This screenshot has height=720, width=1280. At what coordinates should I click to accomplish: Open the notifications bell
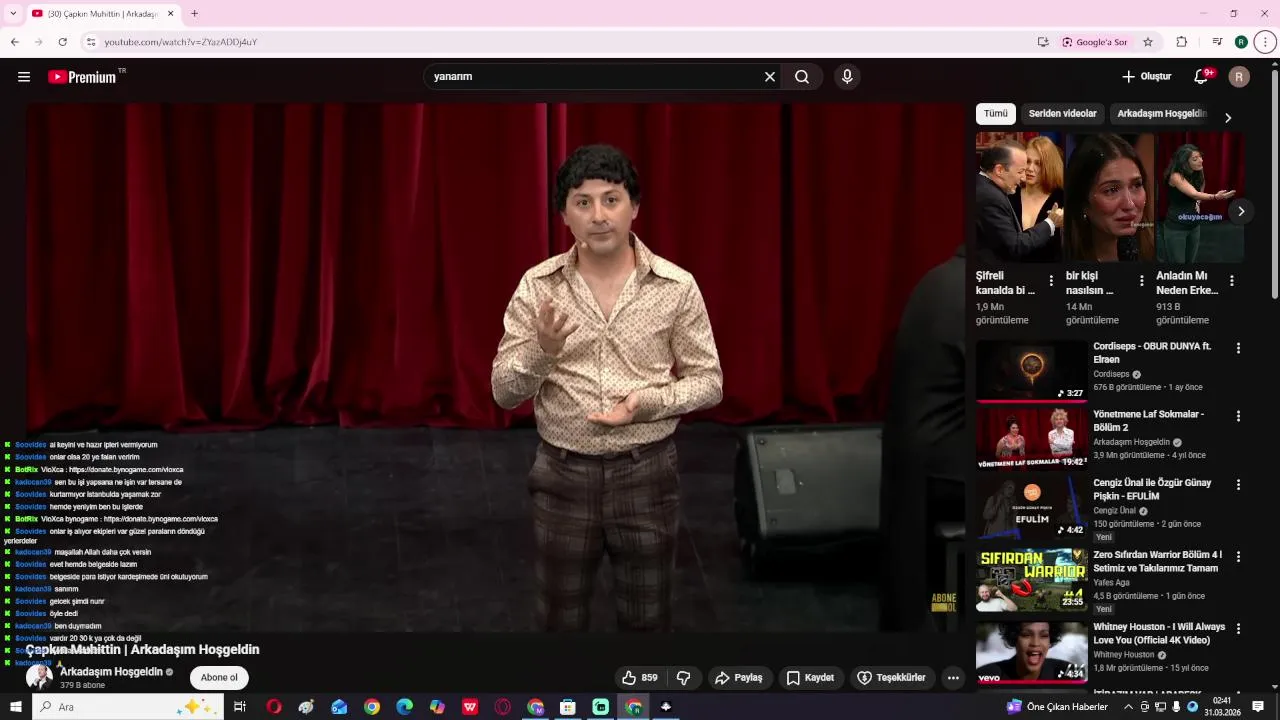point(1203,77)
